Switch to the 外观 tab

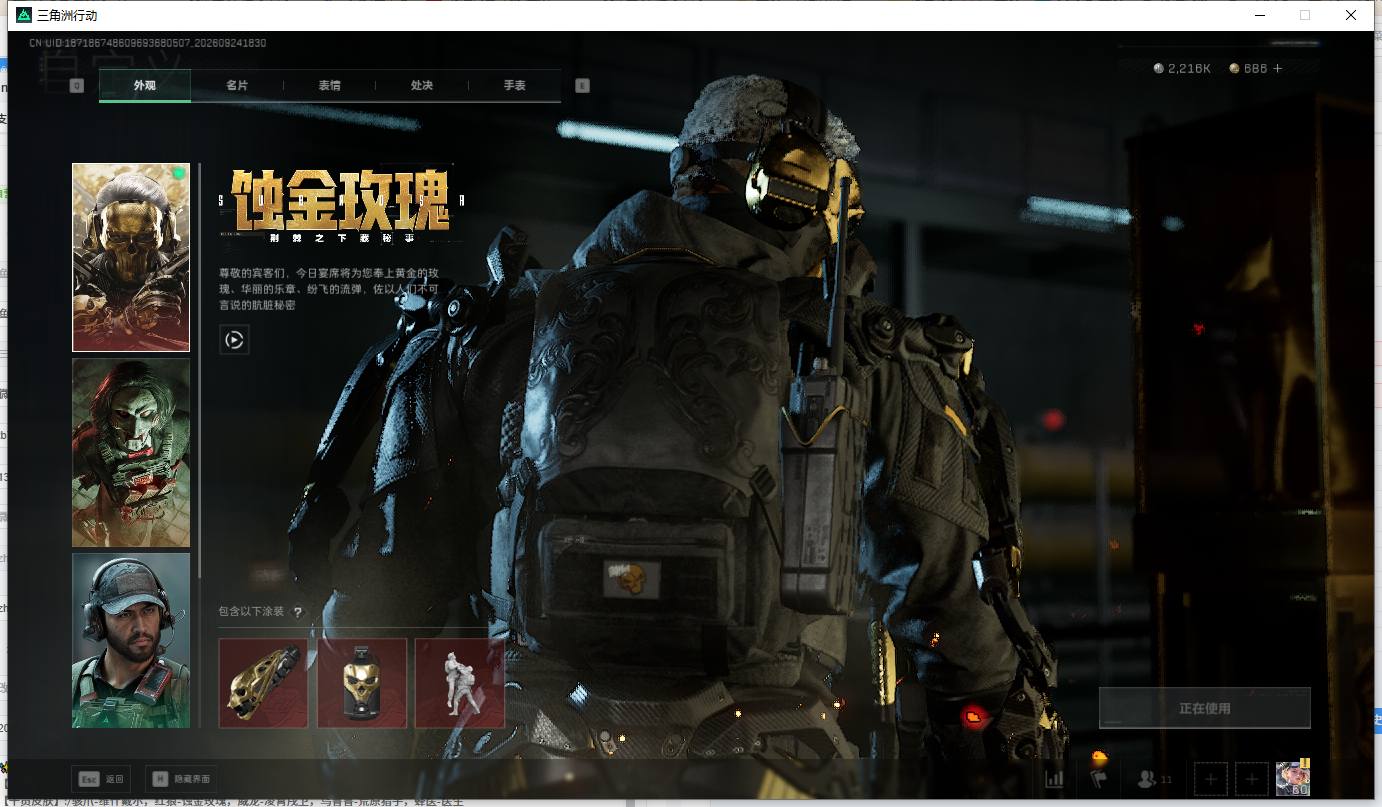145,86
